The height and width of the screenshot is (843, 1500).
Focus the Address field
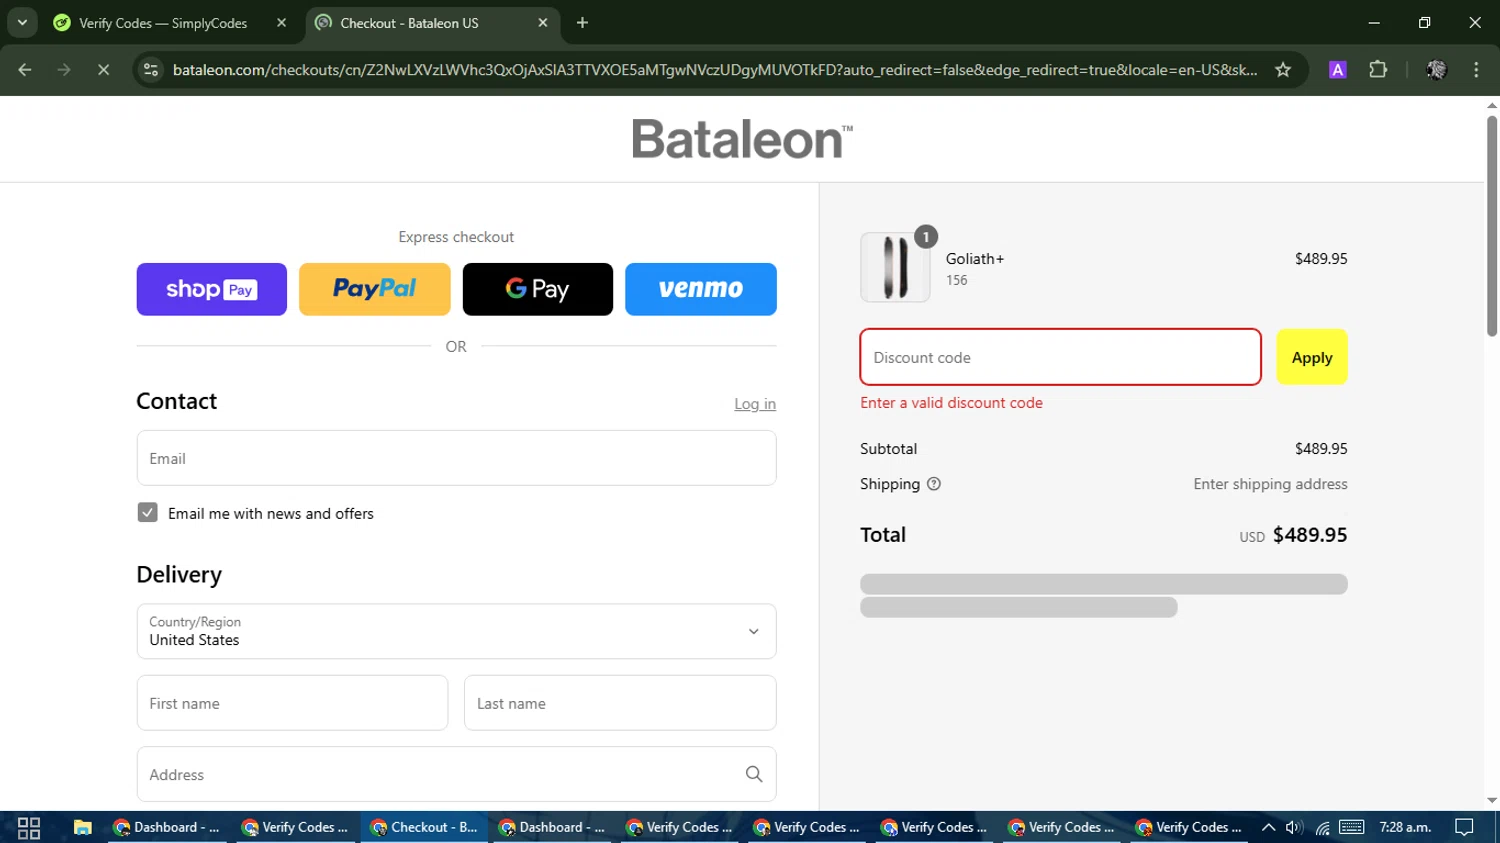(x=456, y=774)
